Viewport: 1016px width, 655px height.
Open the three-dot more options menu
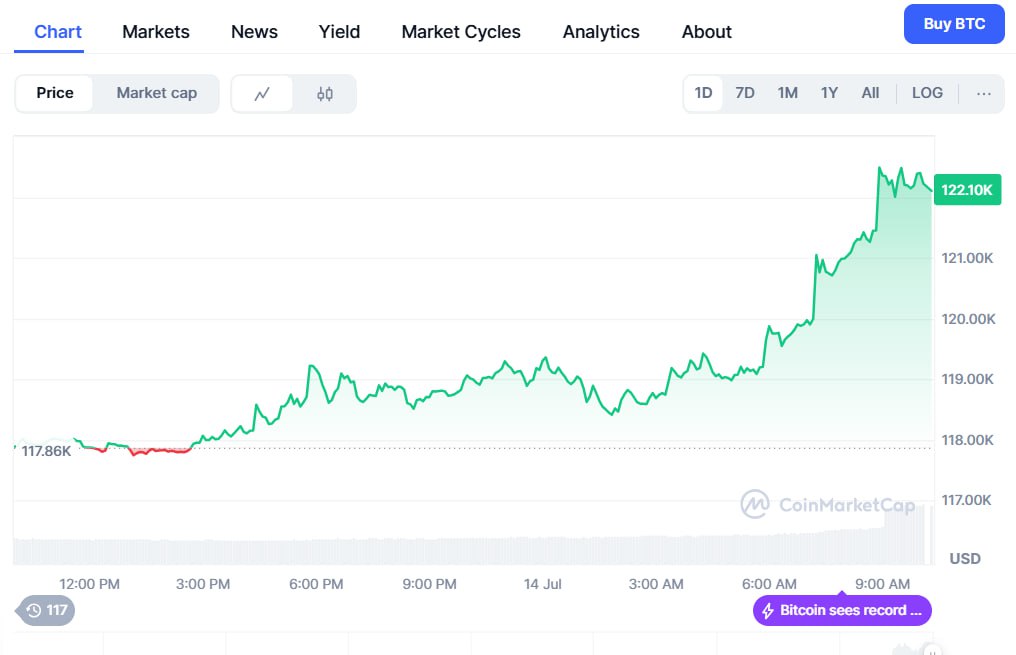click(983, 93)
